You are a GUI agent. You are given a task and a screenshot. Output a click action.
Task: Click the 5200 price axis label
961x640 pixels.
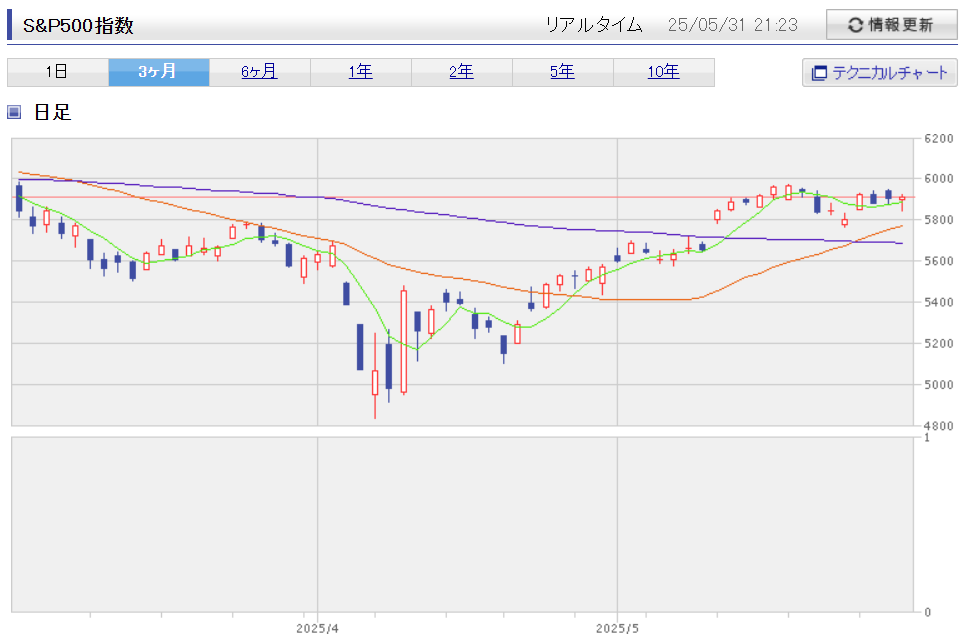[939, 343]
